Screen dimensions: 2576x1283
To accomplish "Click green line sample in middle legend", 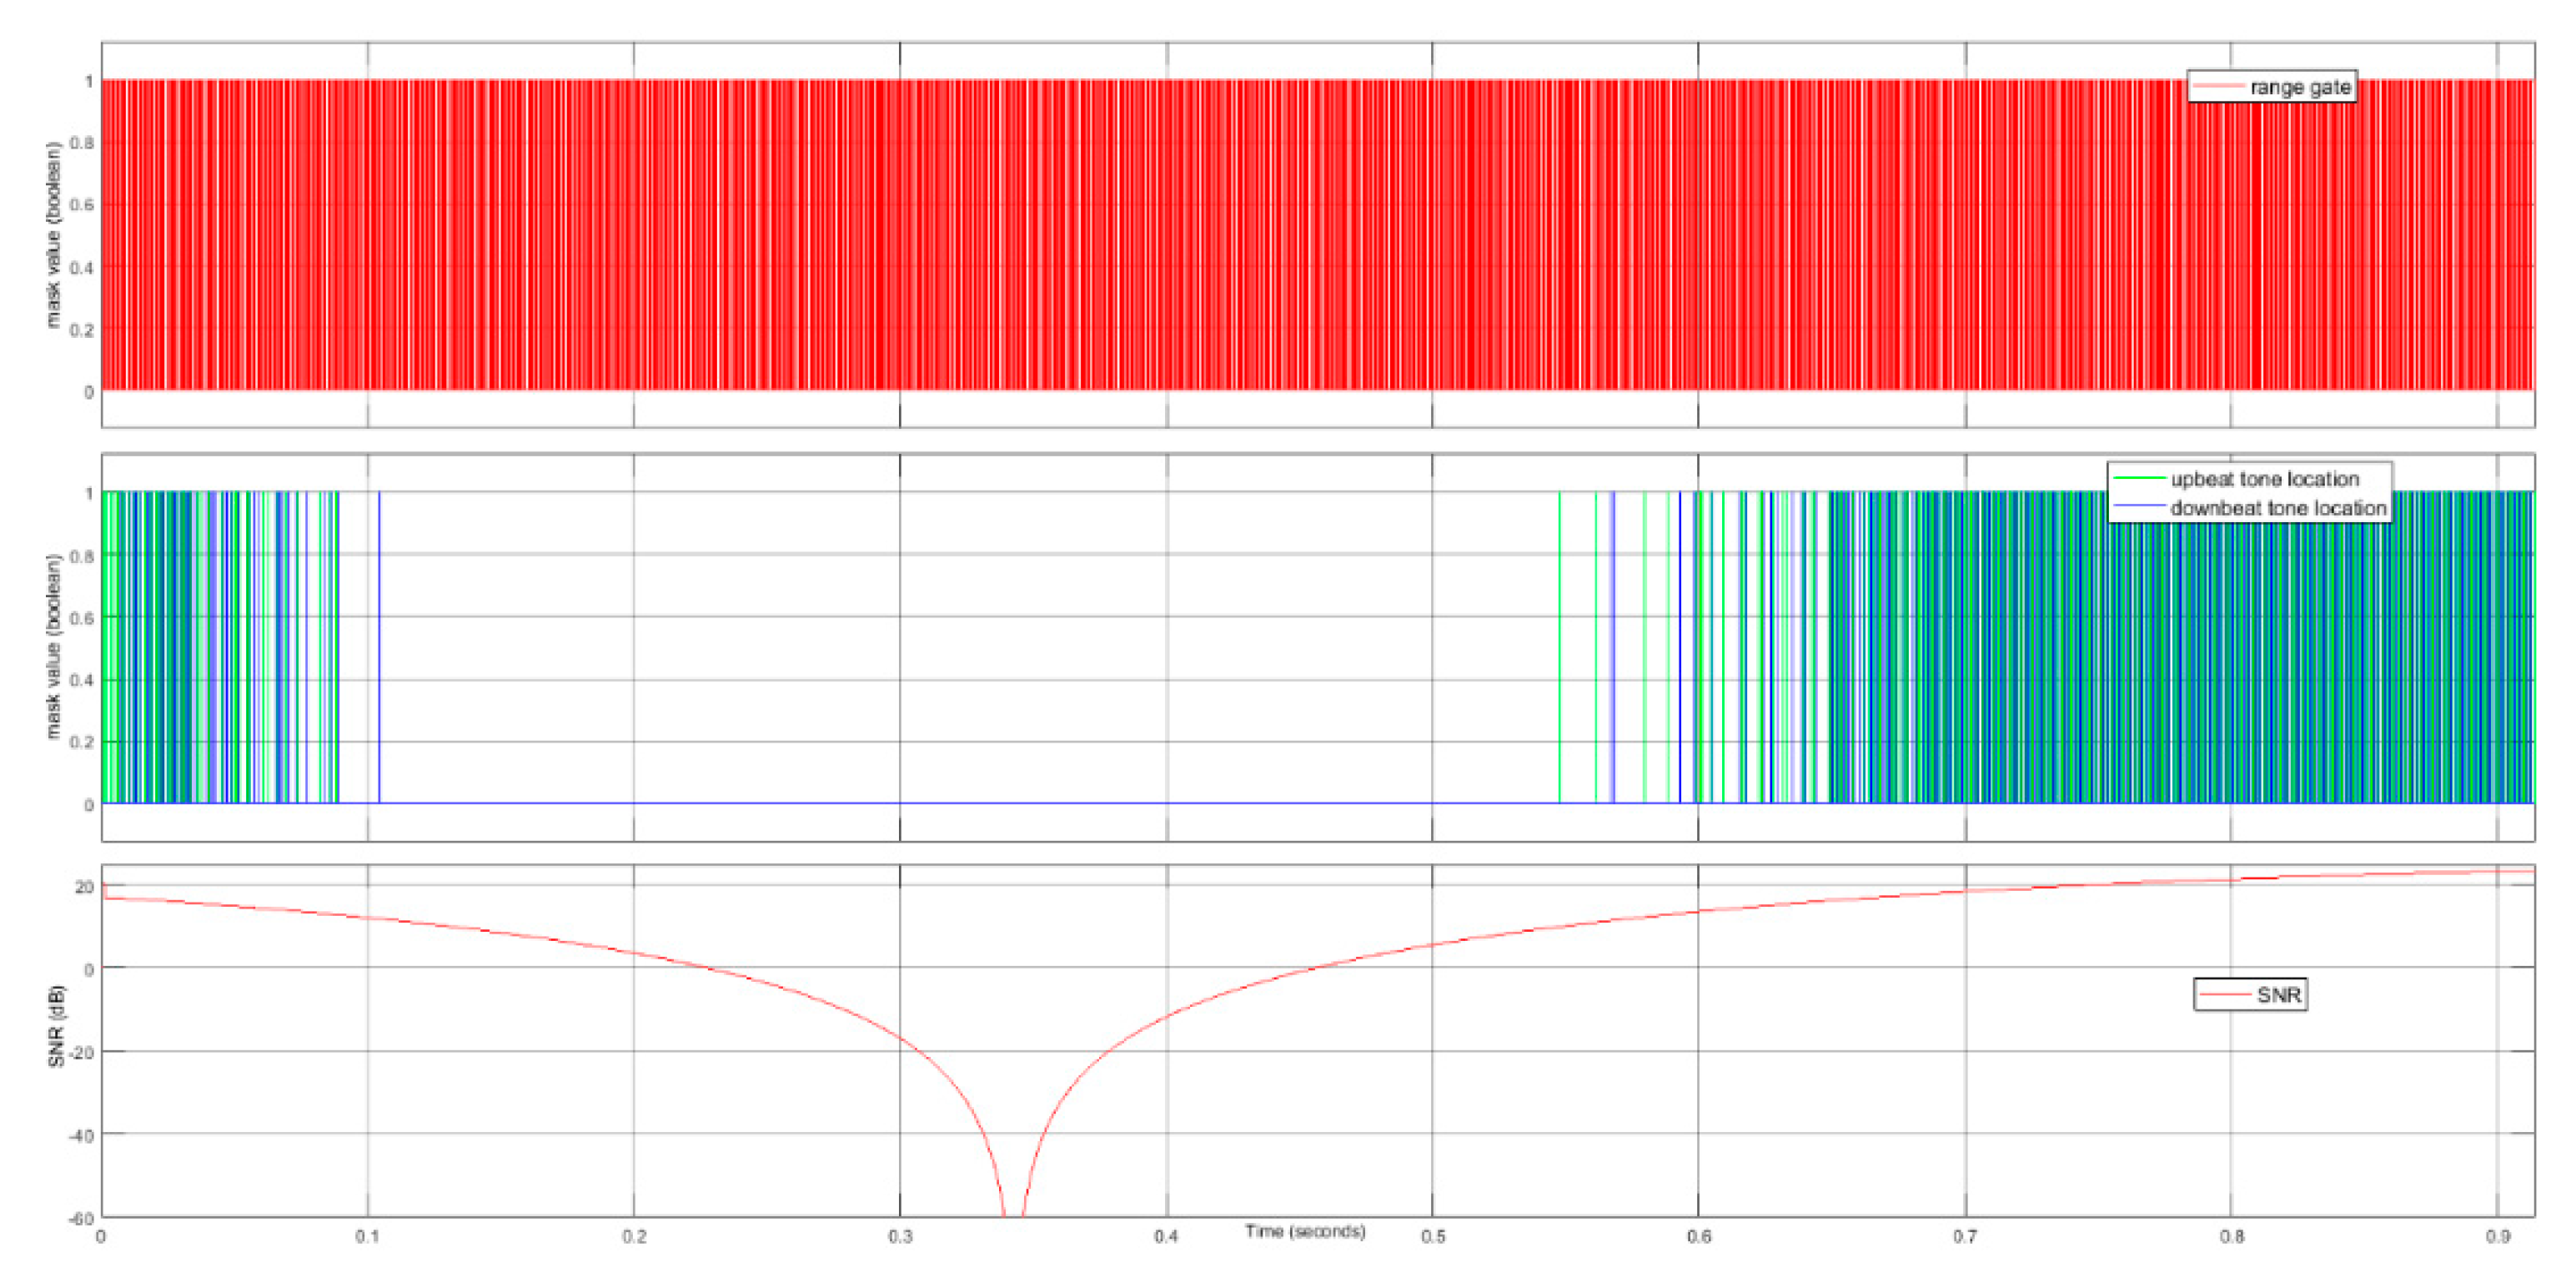I will 2139,479.
